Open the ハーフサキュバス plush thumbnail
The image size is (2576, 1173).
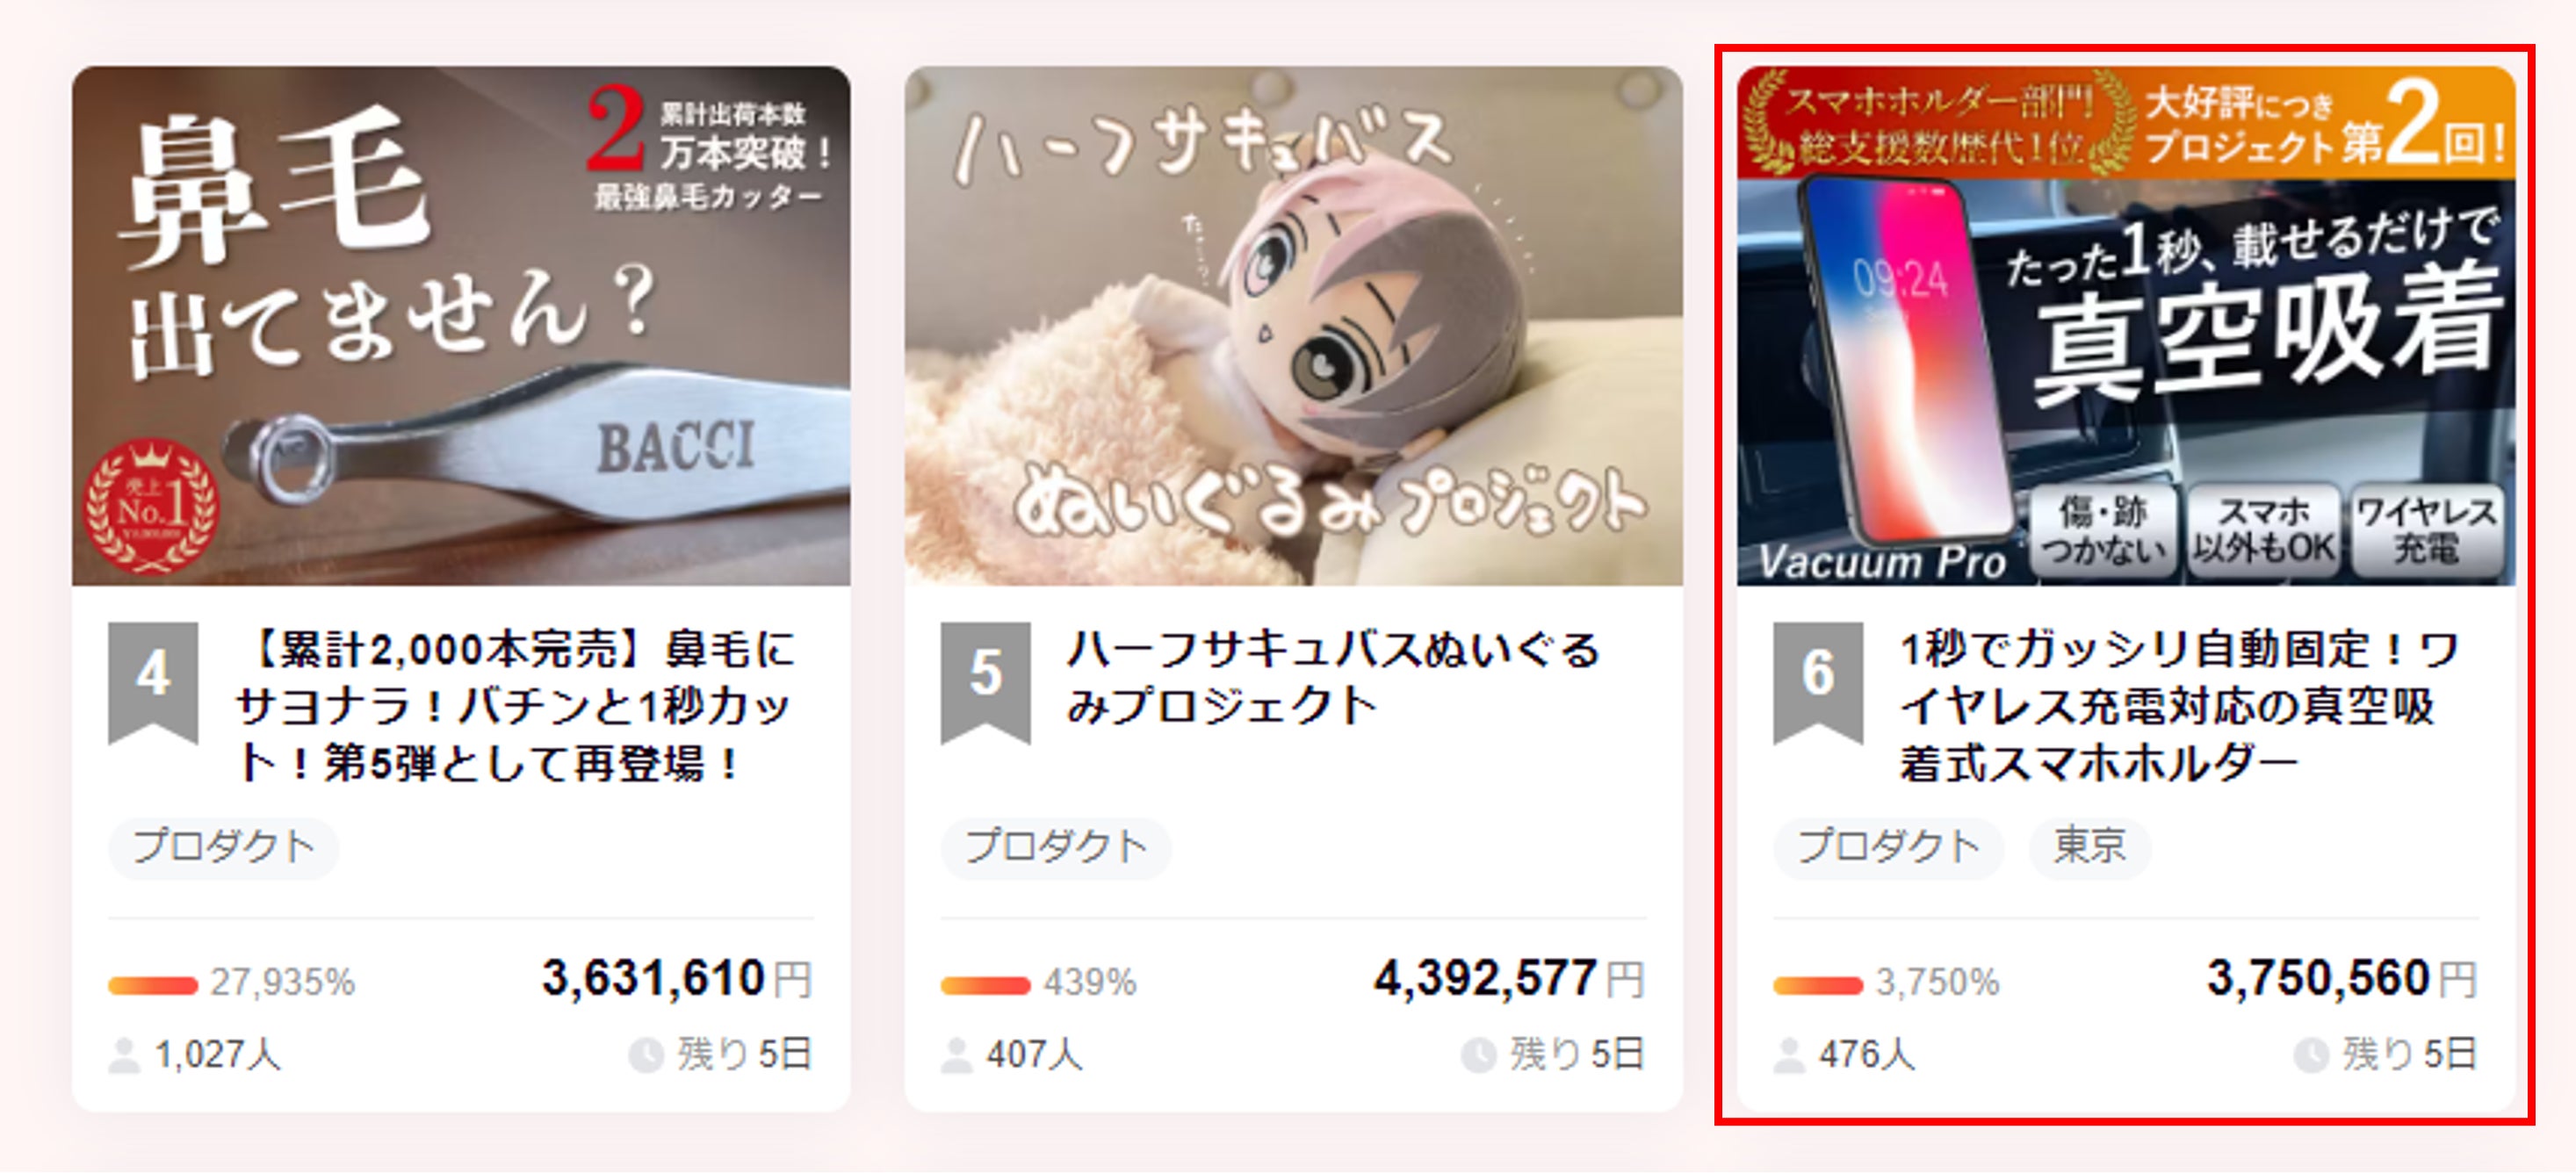click(1294, 326)
